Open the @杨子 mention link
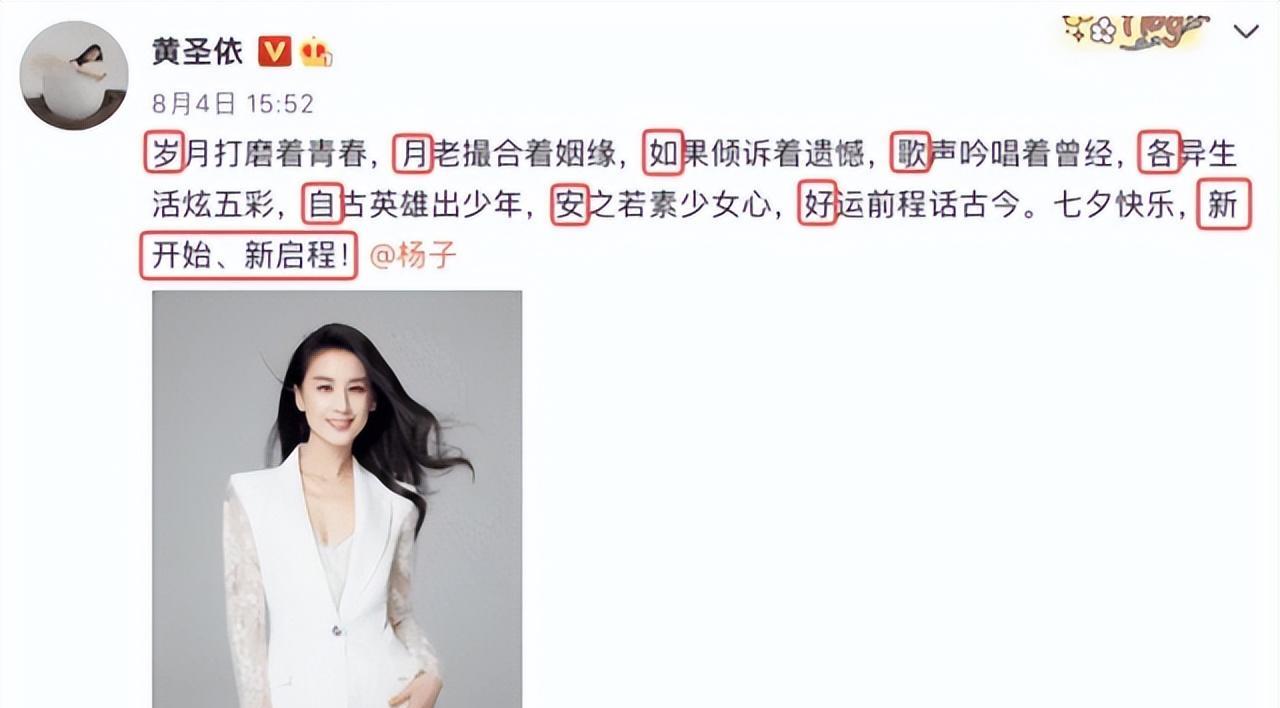 point(413,256)
